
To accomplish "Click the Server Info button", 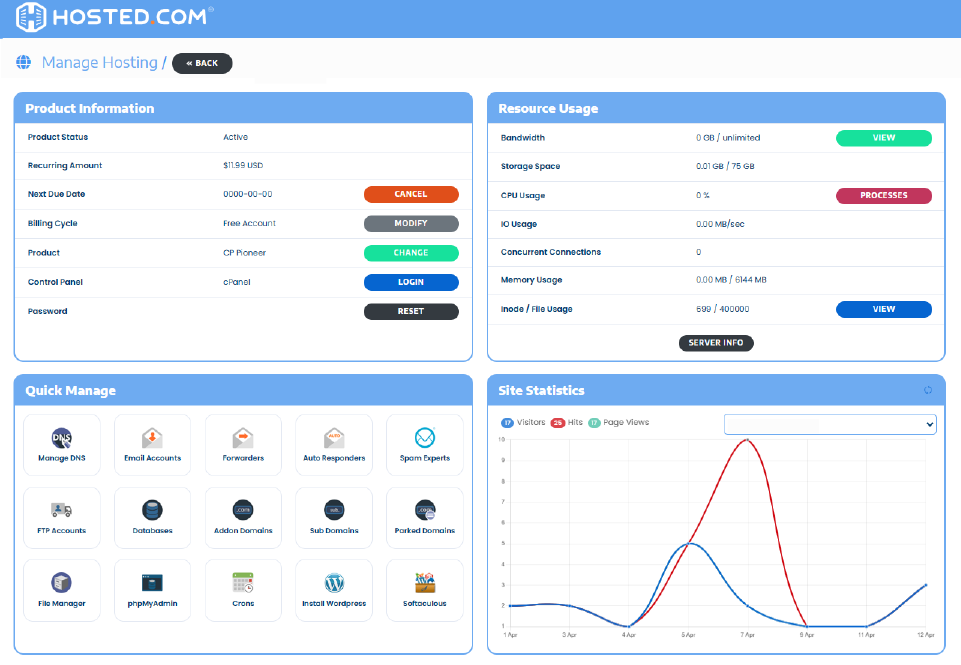I will pyautogui.click(x=716, y=343).
